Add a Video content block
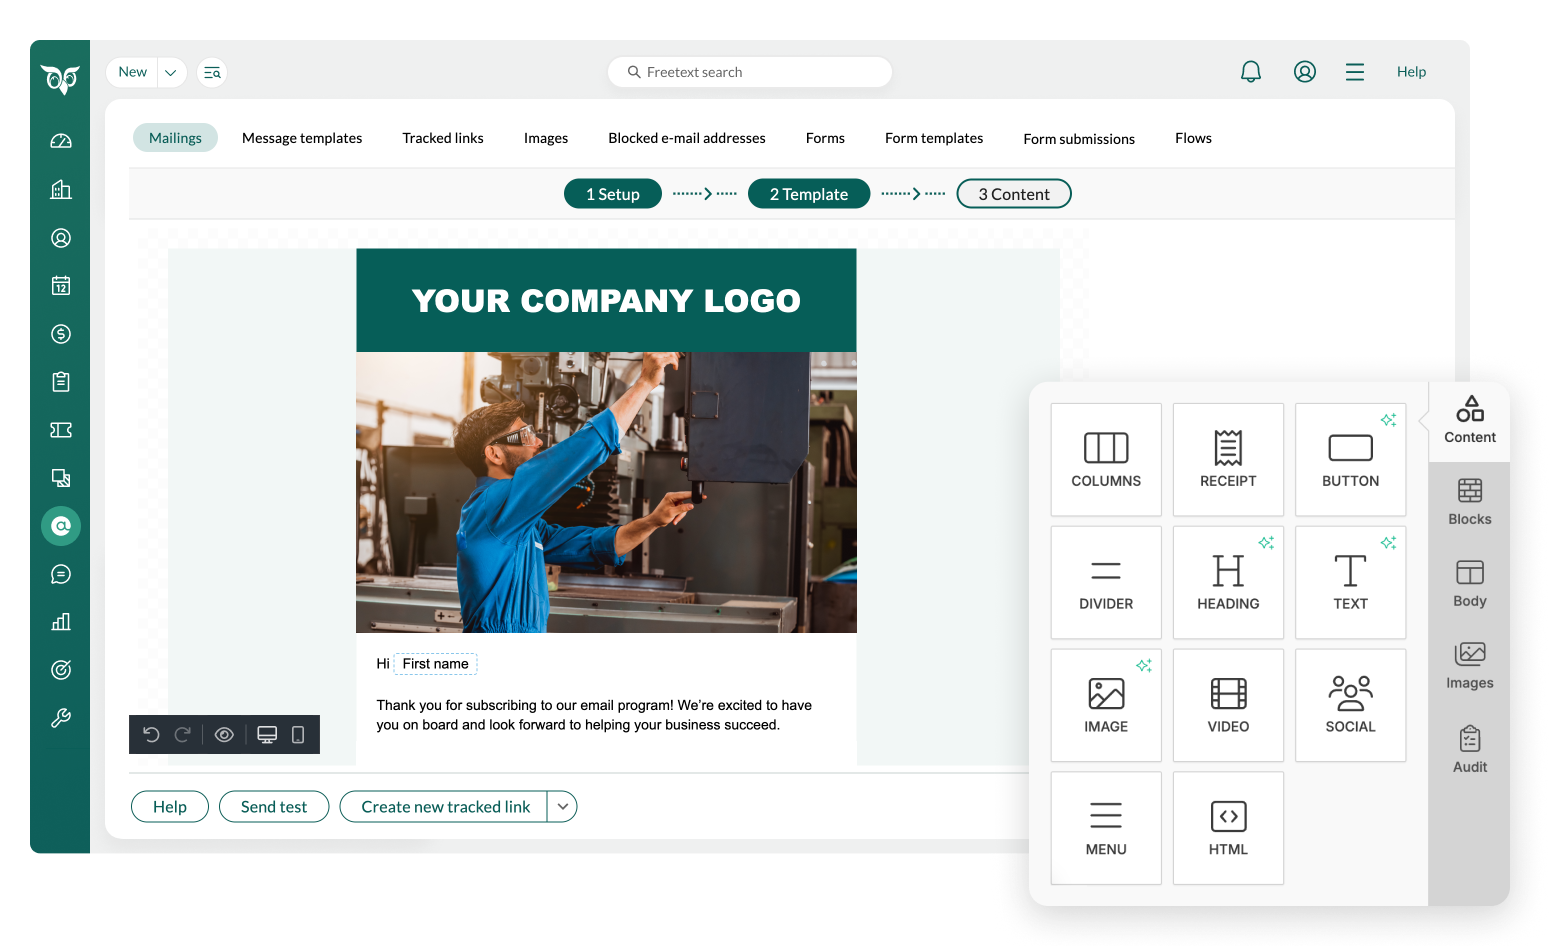This screenshot has width=1550, height=946. [1228, 705]
